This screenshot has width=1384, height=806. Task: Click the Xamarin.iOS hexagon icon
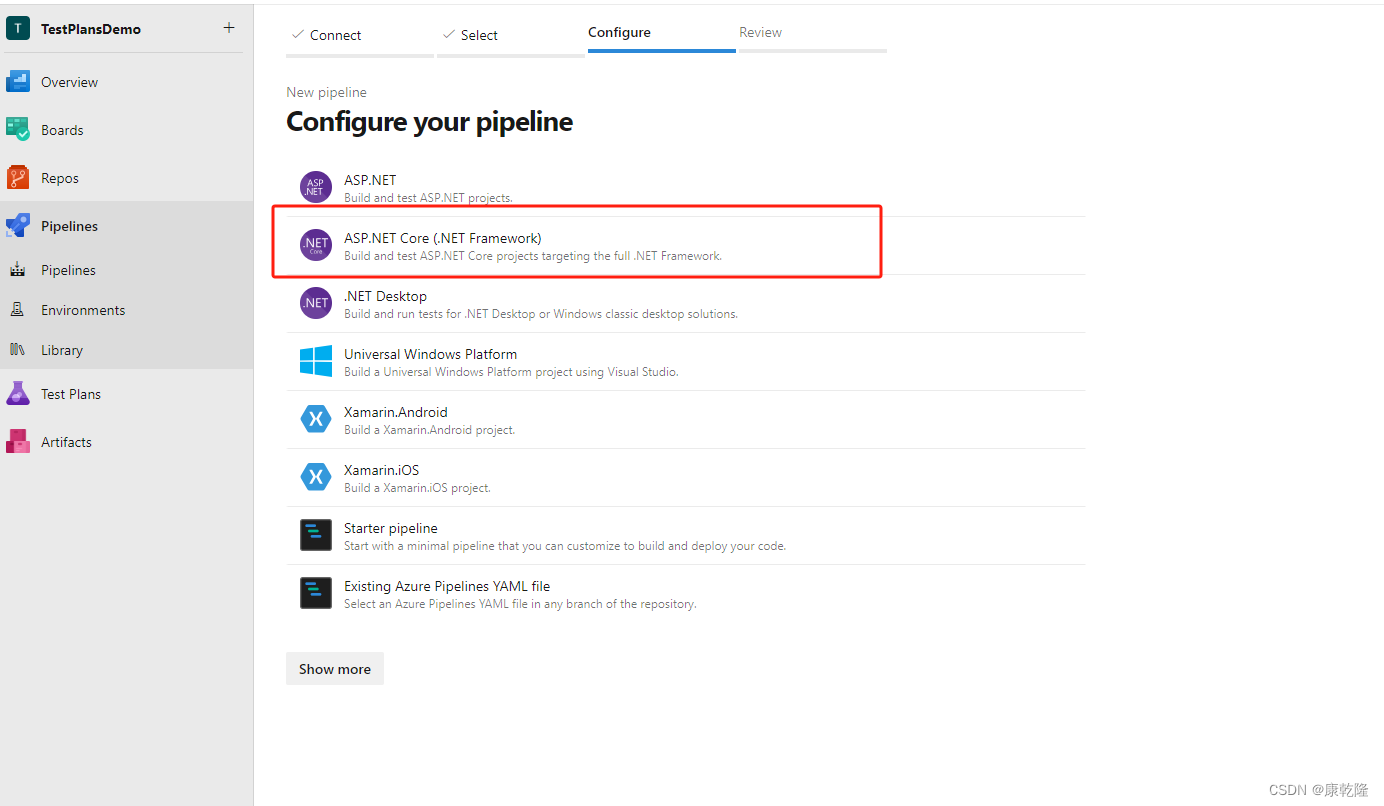(x=316, y=478)
